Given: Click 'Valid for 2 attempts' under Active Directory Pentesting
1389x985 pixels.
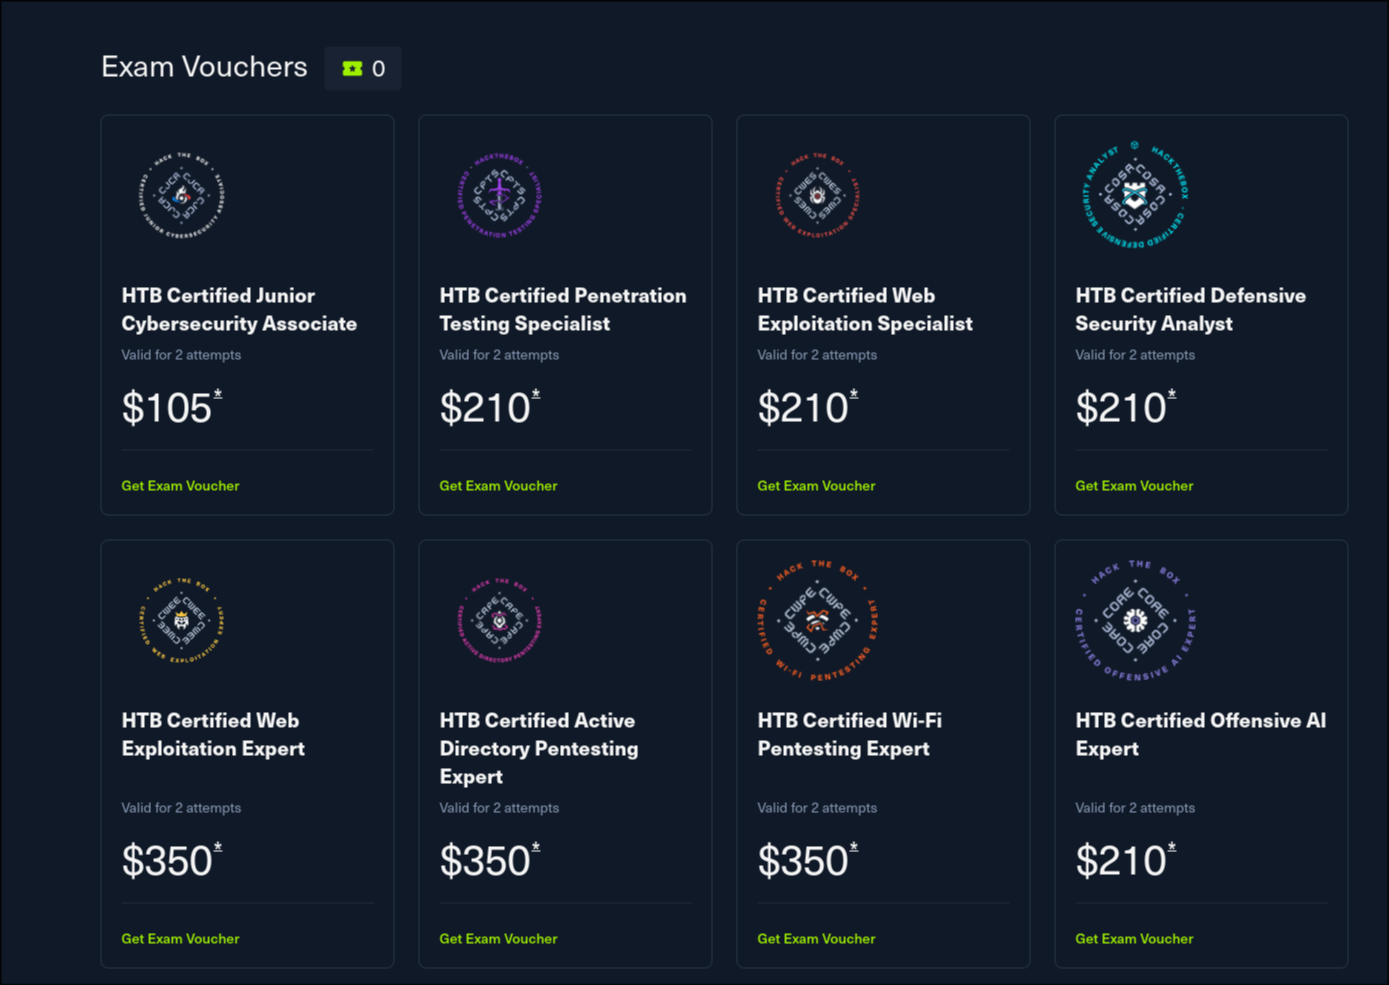Looking at the screenshot, I should click(x=499, y=808).
